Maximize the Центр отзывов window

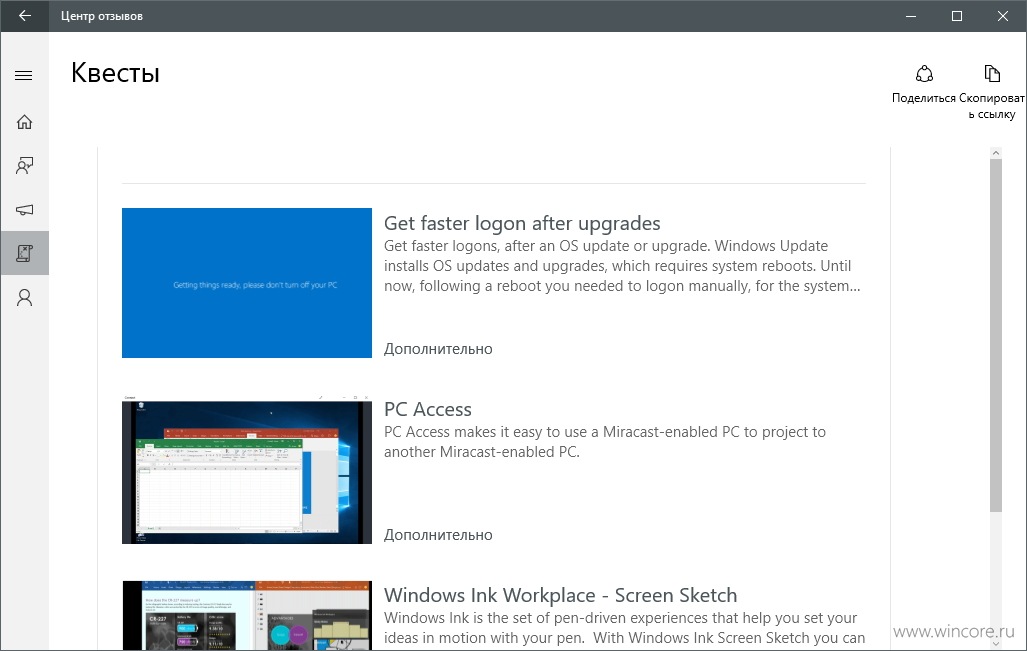point(956,16)
